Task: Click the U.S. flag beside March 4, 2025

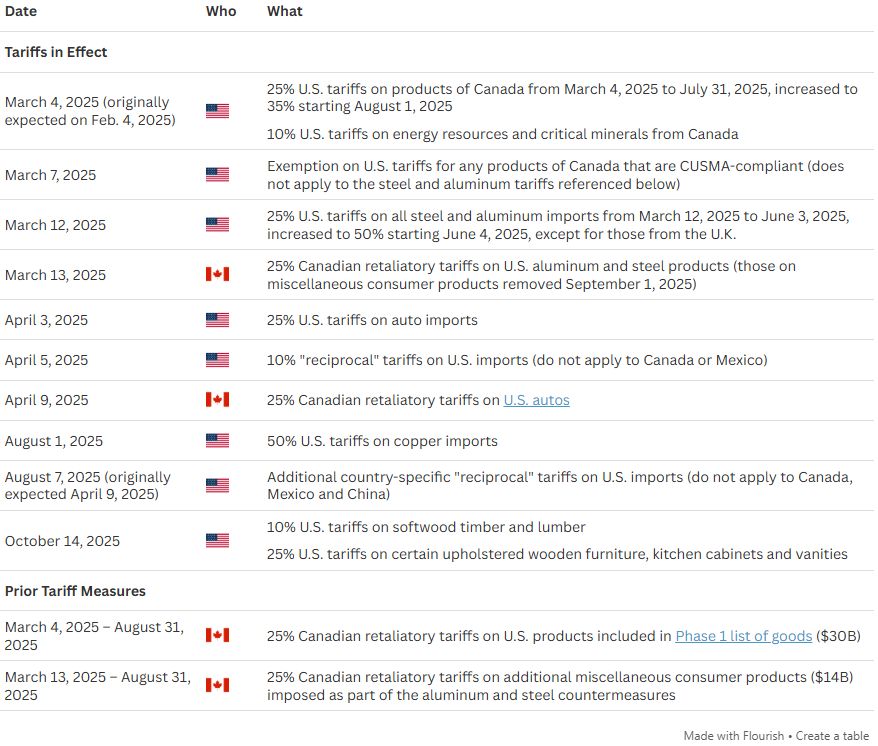Action: click(x=217, y=111)
